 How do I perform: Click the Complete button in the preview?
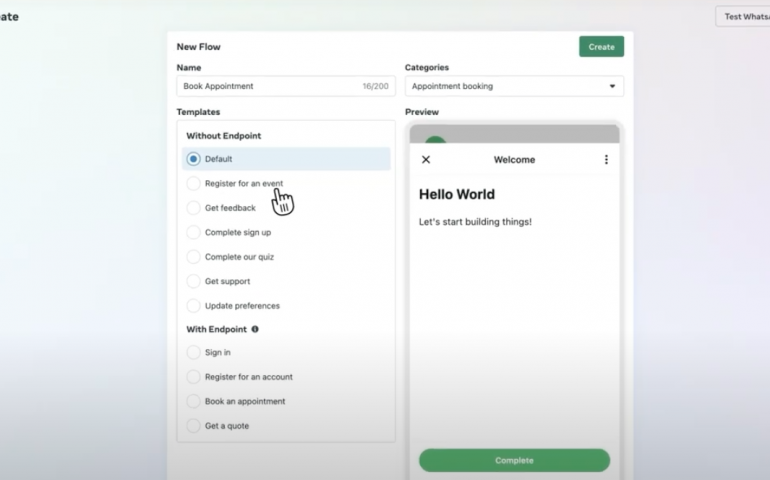pyautogui.click(x=514, y=460)
